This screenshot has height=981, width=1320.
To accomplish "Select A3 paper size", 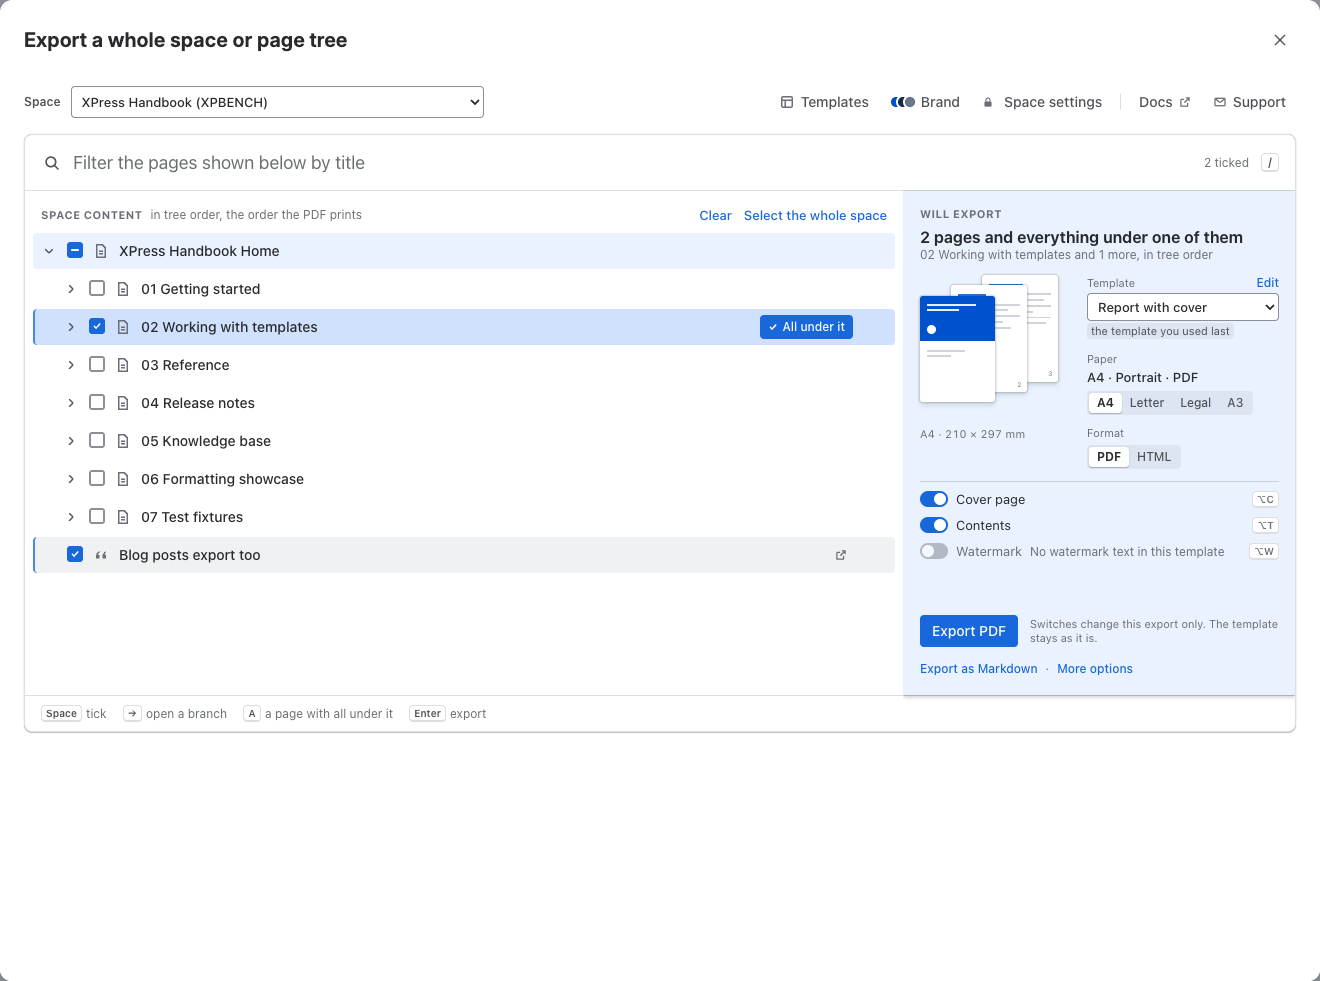I will [x=1235, y=403].
